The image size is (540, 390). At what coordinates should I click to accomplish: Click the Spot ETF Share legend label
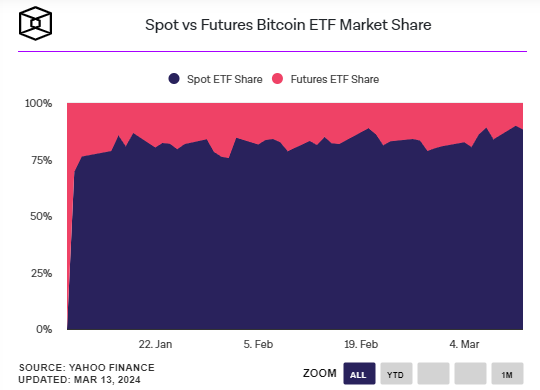tap(225, 79)
